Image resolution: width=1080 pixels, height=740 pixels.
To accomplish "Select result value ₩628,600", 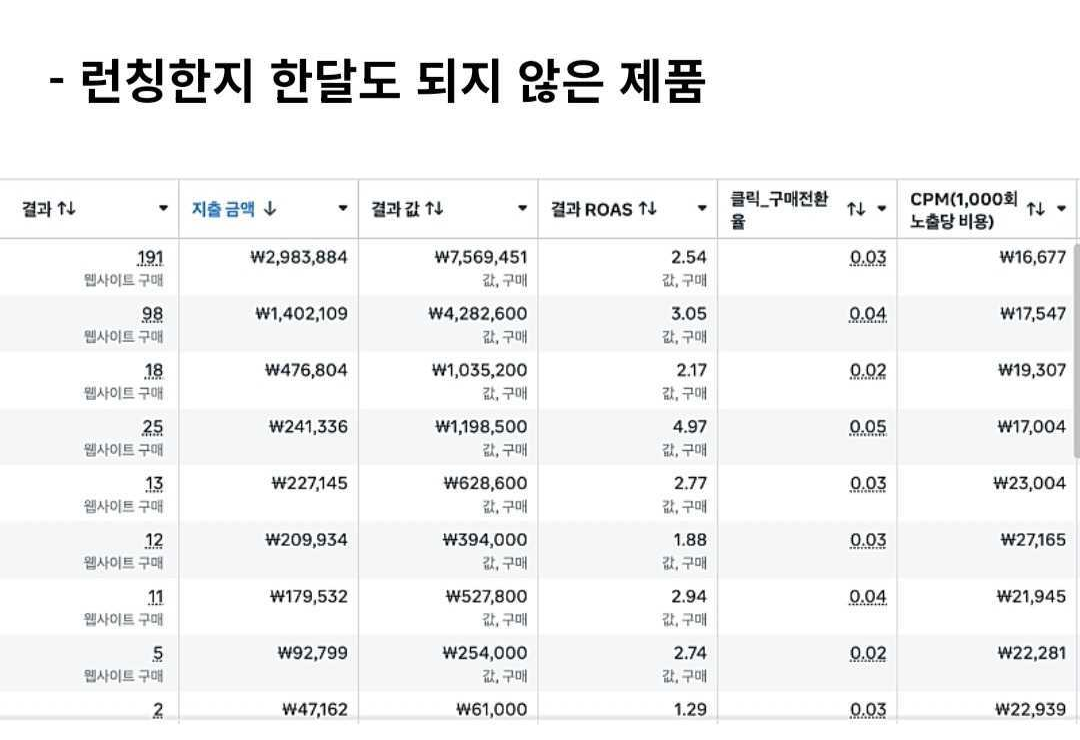I will (x=485, y=484).
